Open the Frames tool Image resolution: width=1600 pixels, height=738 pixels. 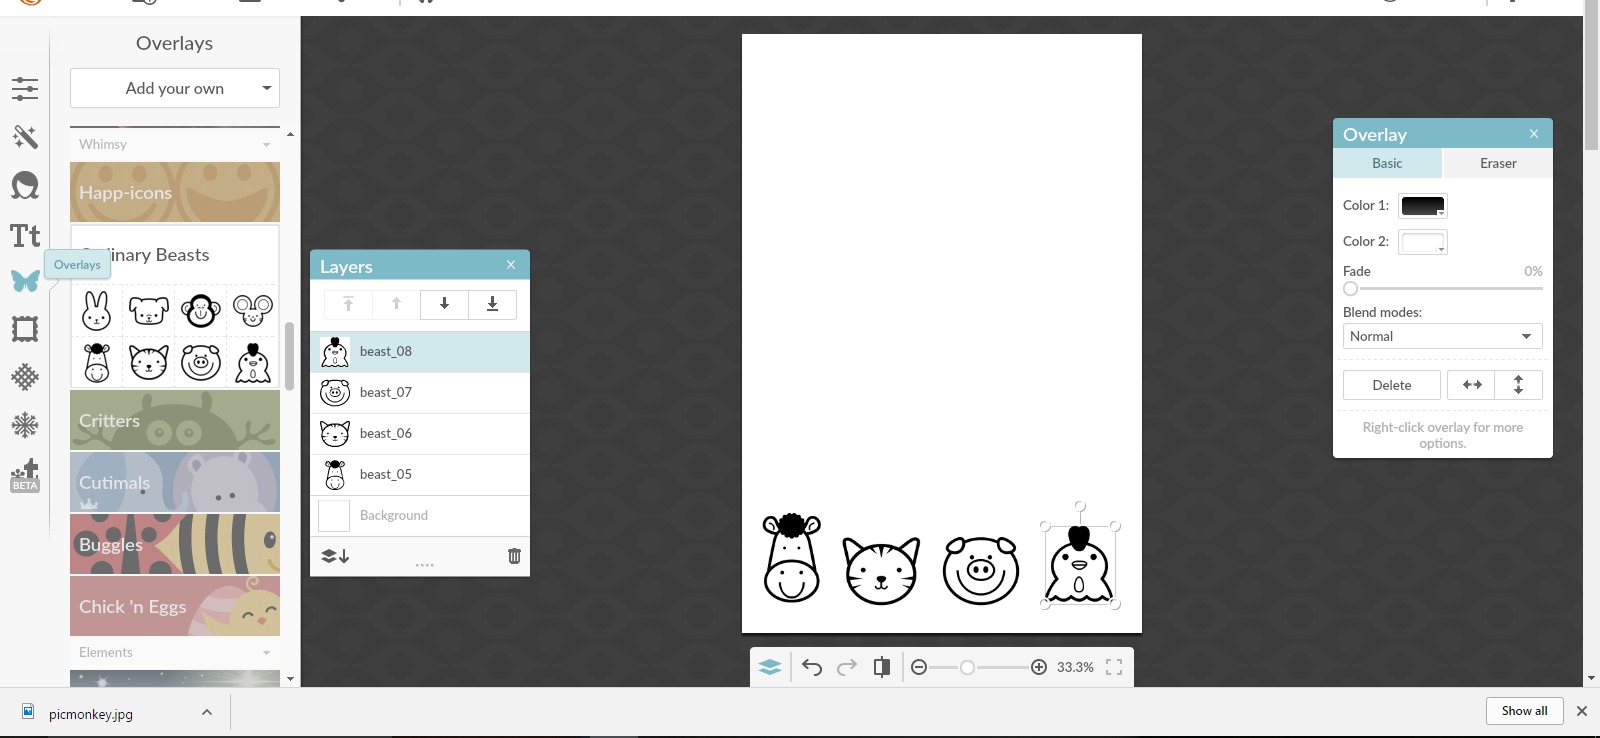coord(25,329)
